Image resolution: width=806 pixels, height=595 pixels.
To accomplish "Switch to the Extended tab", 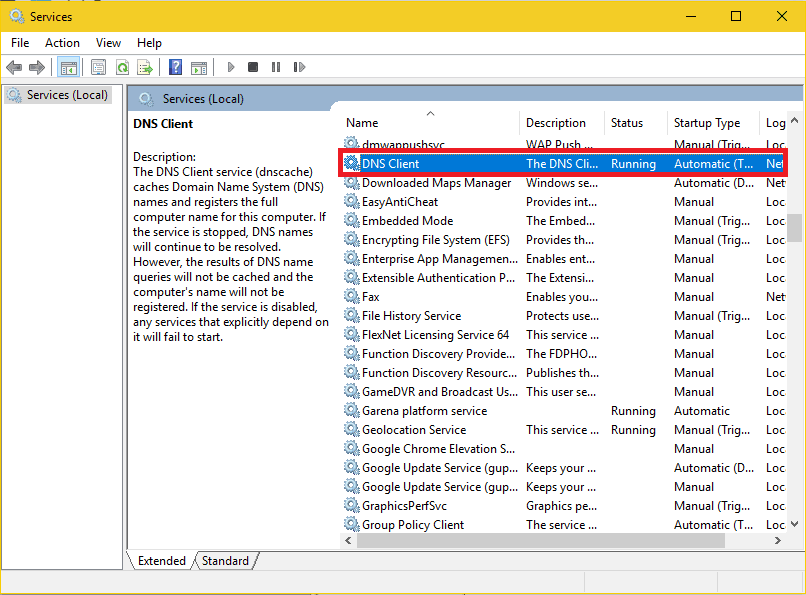I will click(x=161, y=561).
